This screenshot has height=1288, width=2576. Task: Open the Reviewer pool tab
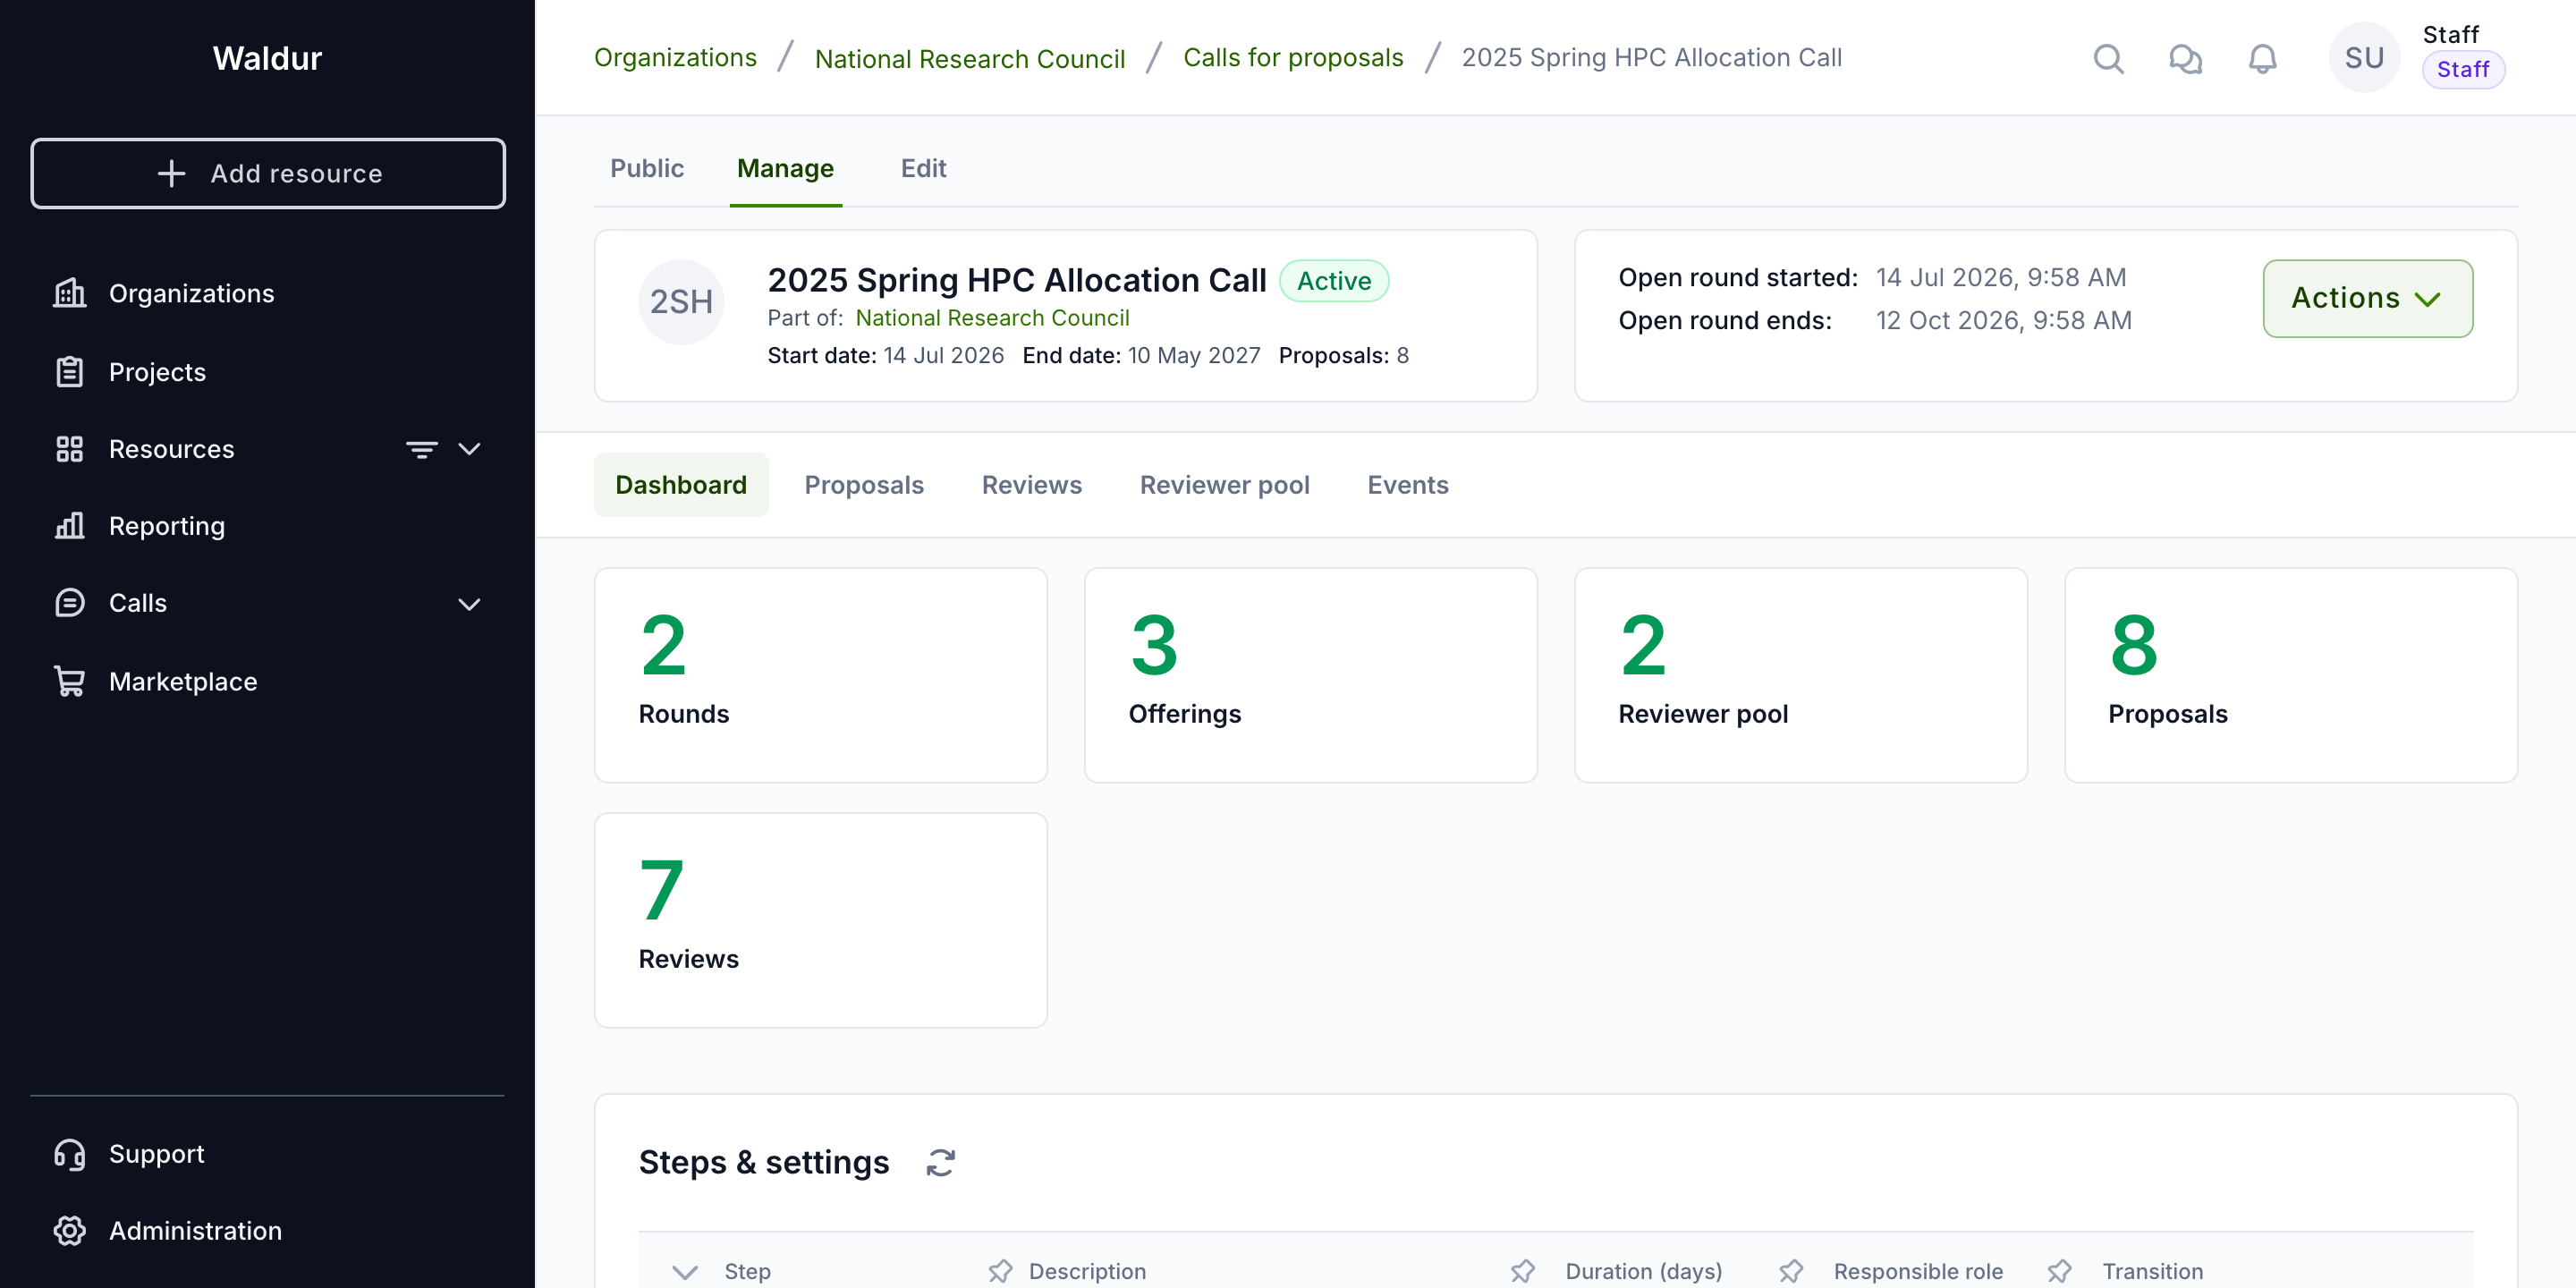(1224, 485)
